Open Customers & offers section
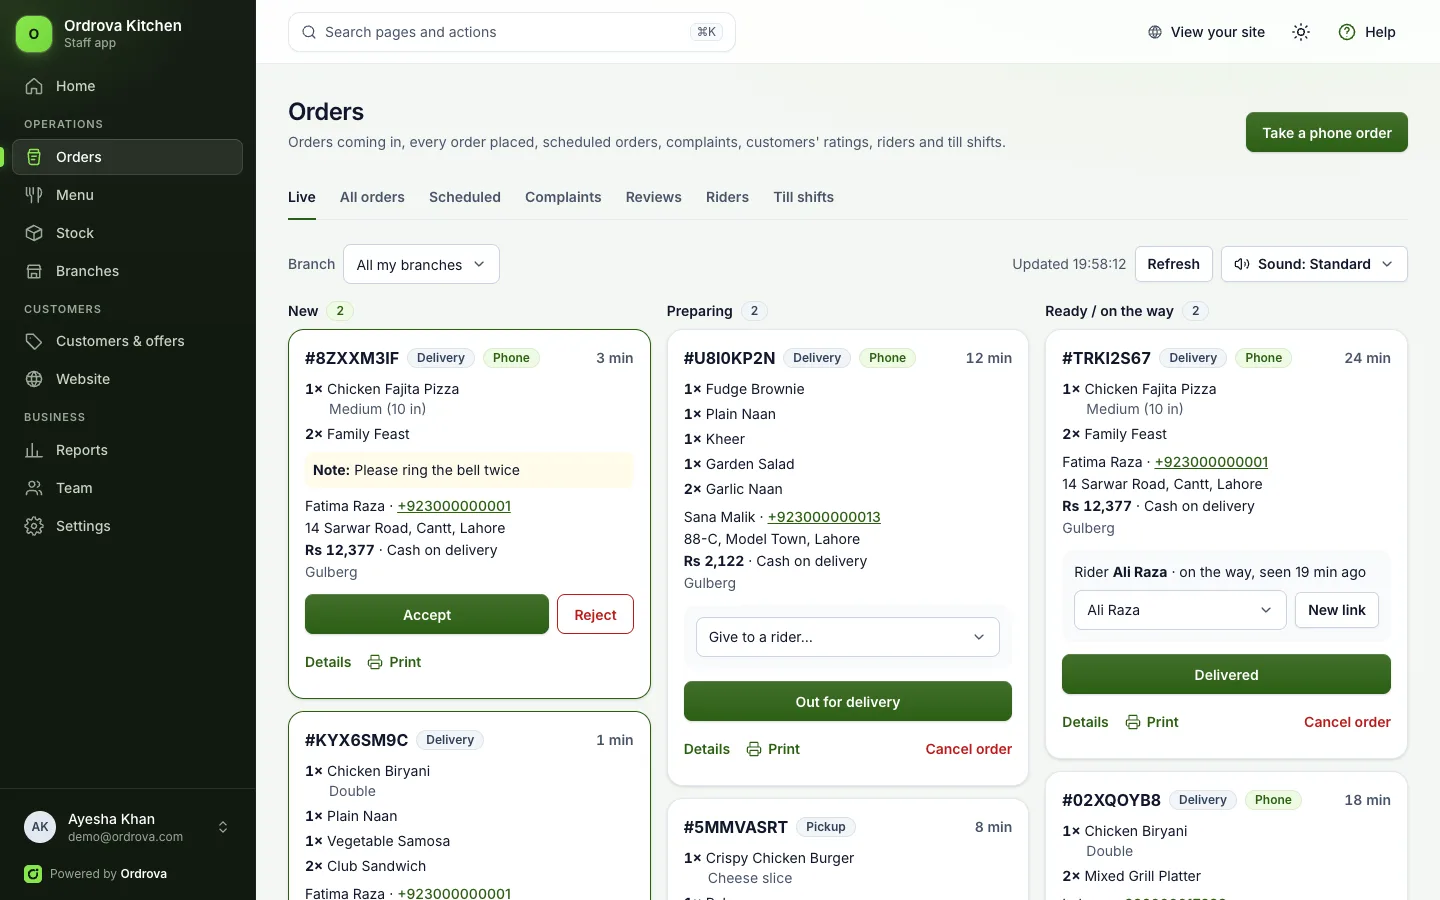 (x=127, y=341)
